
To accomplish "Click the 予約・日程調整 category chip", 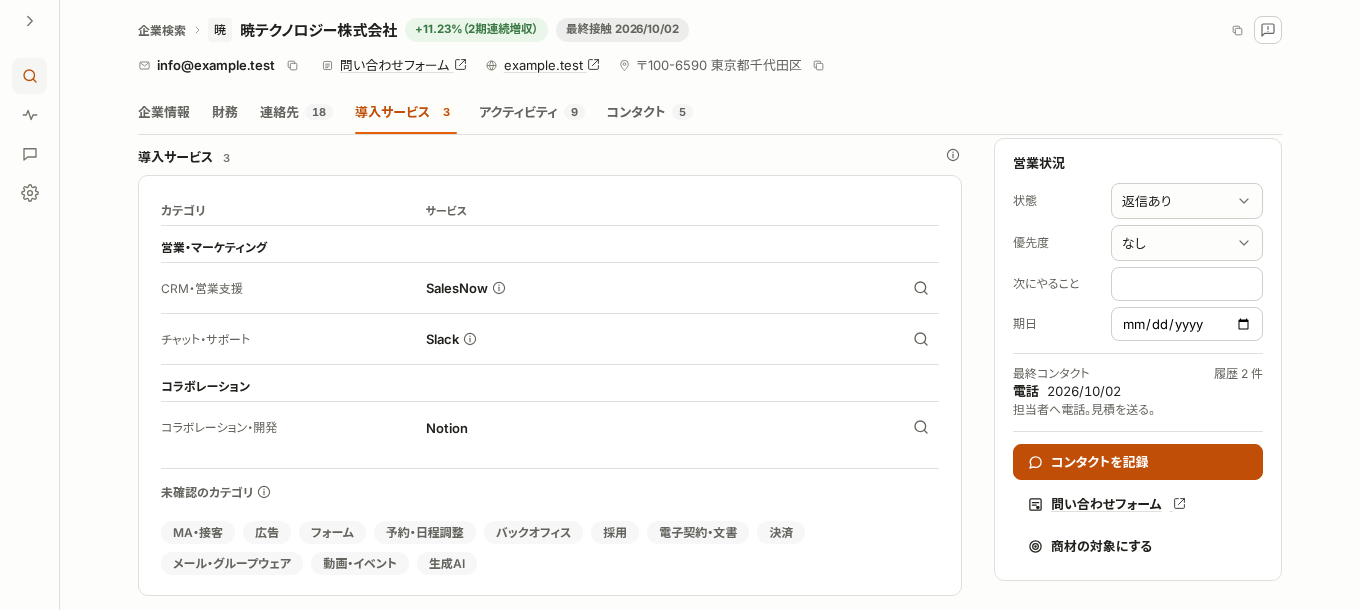I will [x=425, y=533].
